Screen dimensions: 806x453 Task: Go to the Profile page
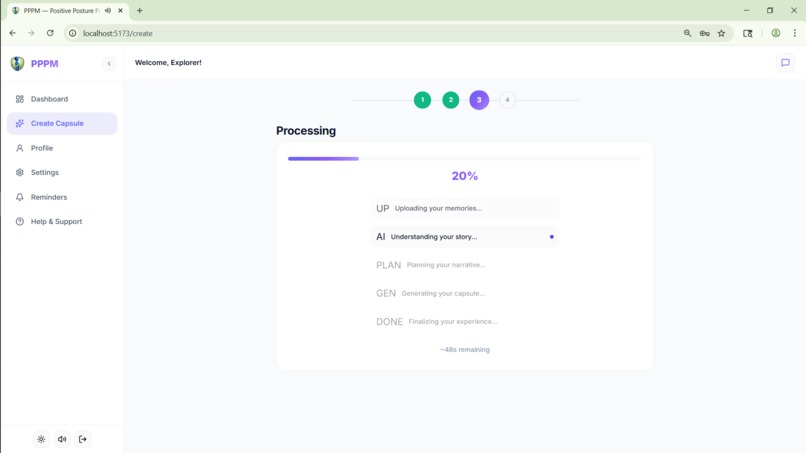[x=62, y=148]
